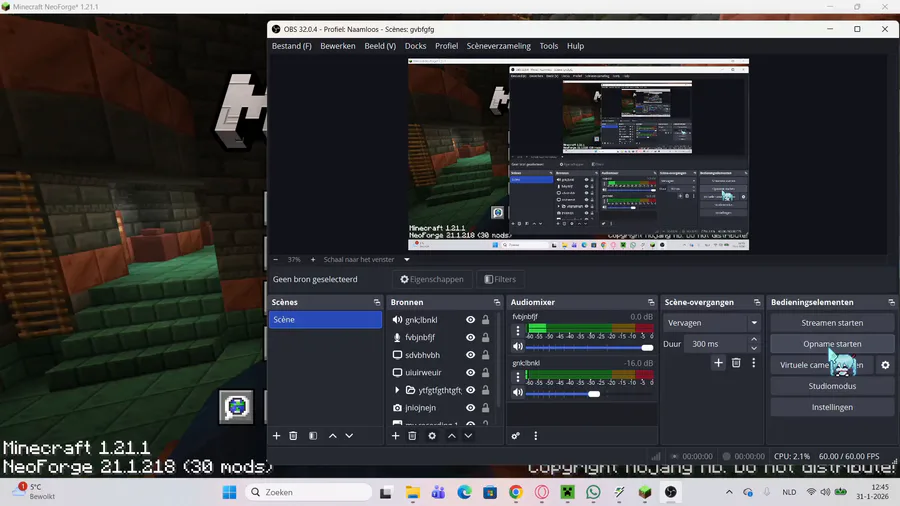
Task: Open the Bestand menu
Action: (292, 46)
